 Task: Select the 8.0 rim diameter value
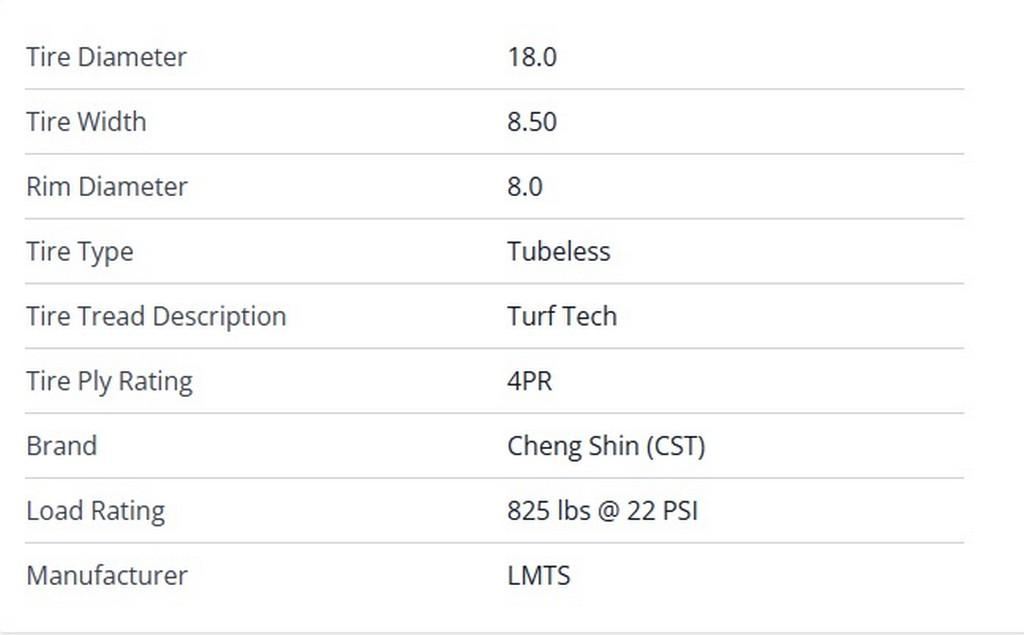tap(524, 187)
